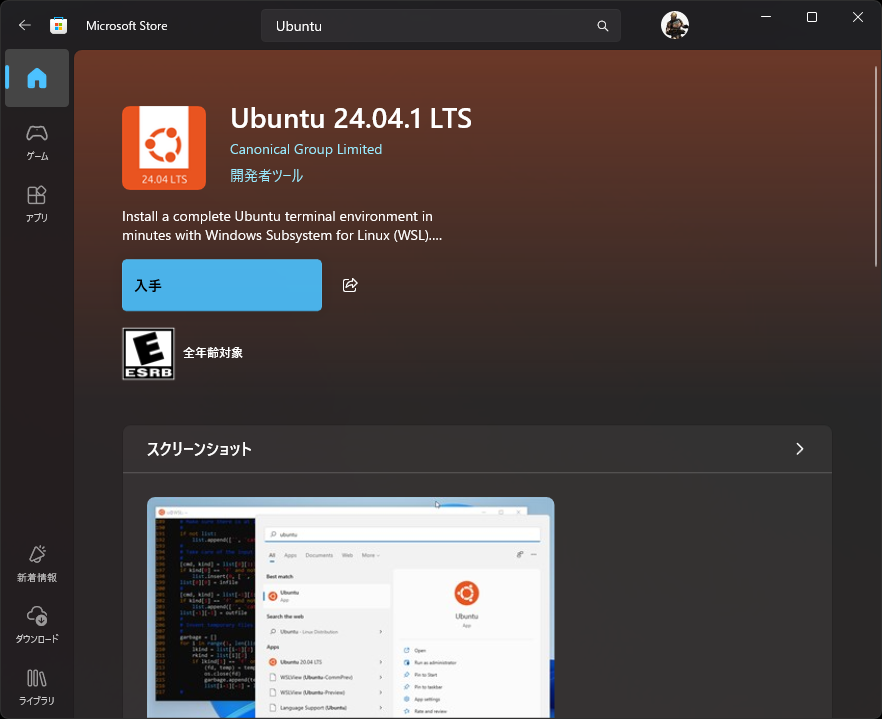
Task: Click the ESRB Everyone rating badge
Action: (x=148, y=353)
